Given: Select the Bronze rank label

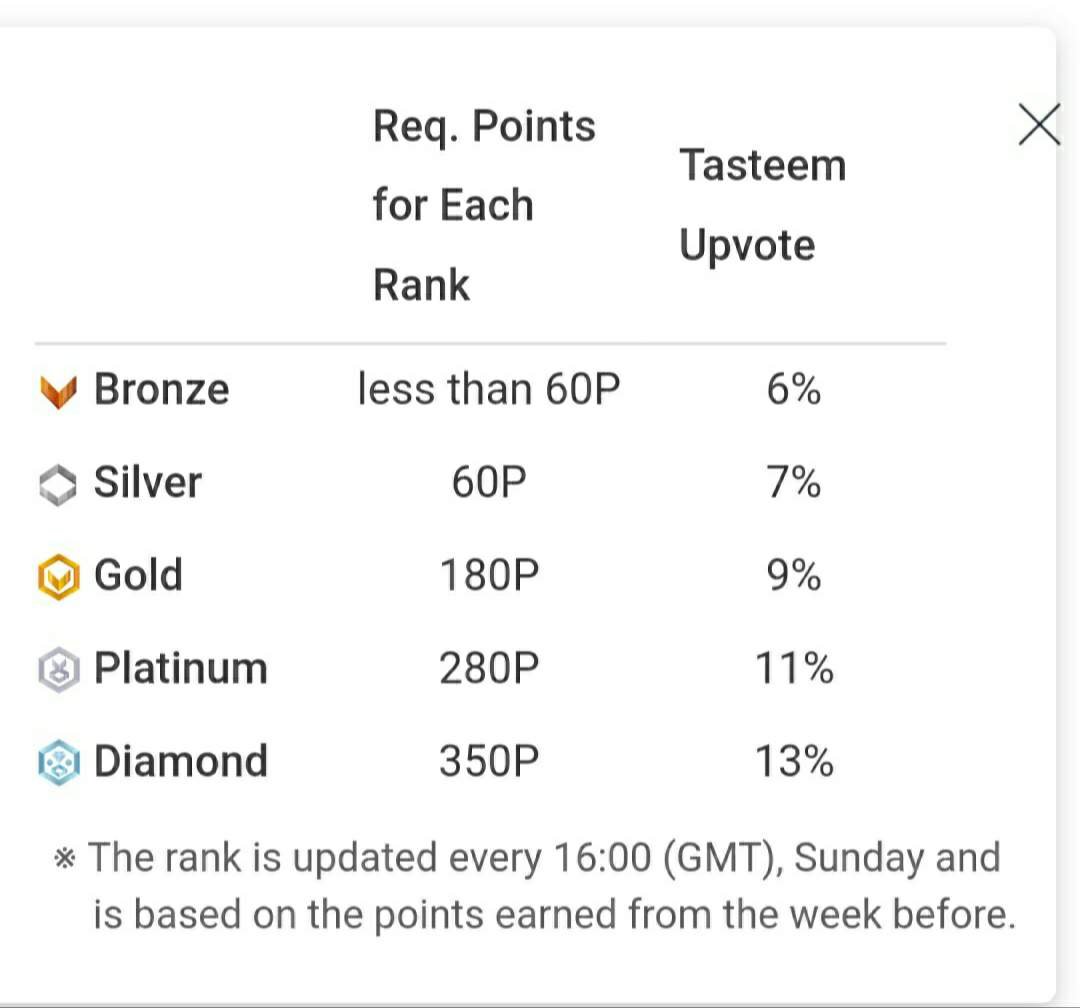Looking at the screenshot, I should tap(161, 389).
